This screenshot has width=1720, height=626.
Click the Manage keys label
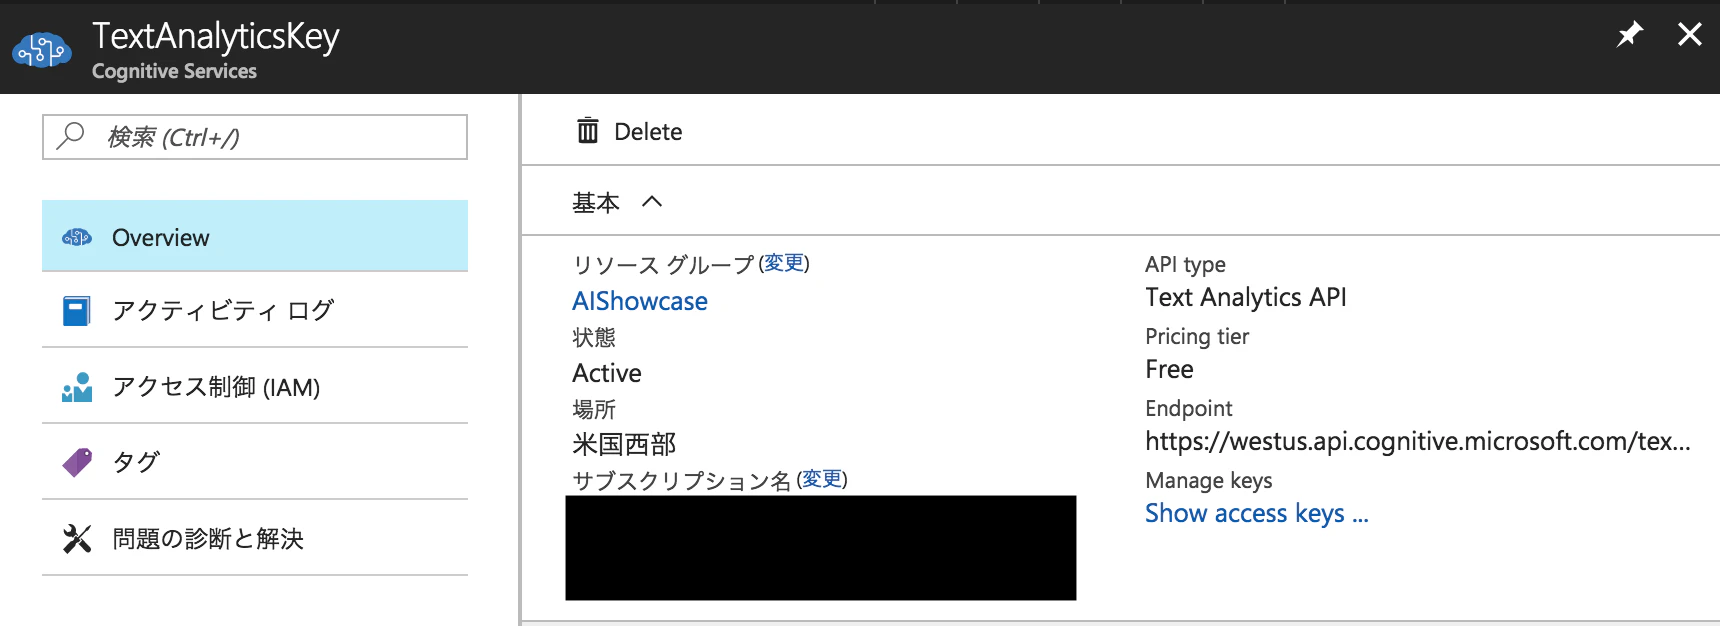pyautogui.click(x=1209, y=481)
